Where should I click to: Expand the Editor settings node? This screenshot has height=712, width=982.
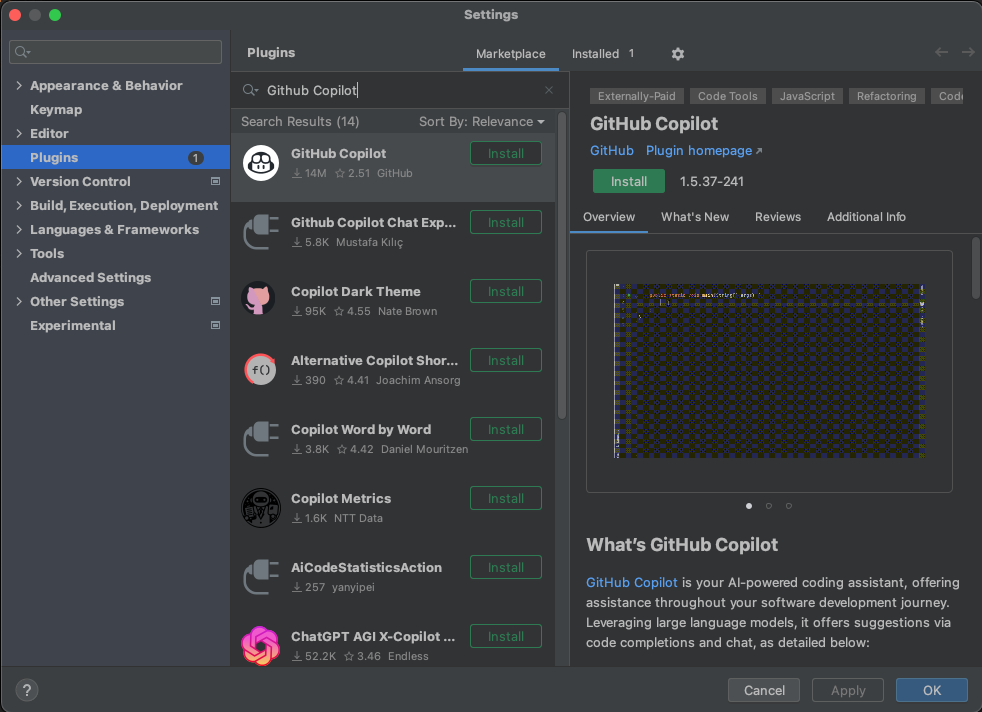click(19, 133)
